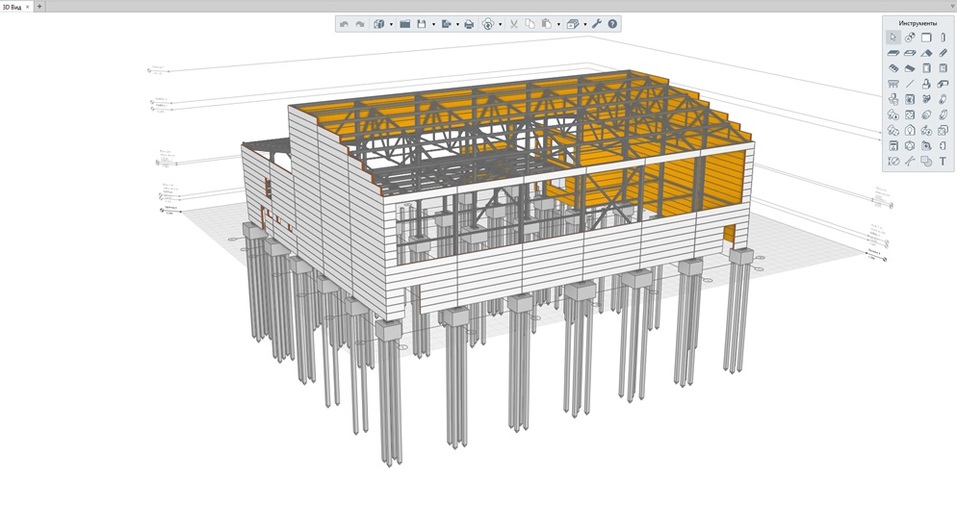
Task: Select the Window tool in Инструменты
Action: click(x=943, y=68)
